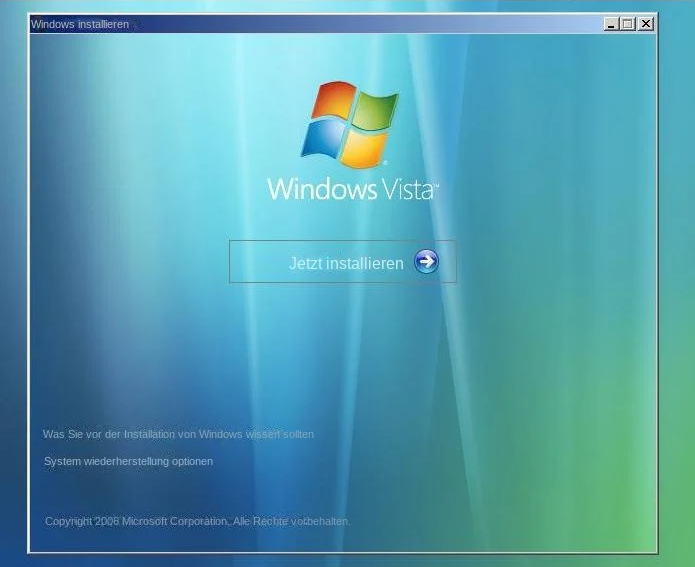Click the Jetzt installieren button
Viewport: 695px width, 567px height.
343,262
